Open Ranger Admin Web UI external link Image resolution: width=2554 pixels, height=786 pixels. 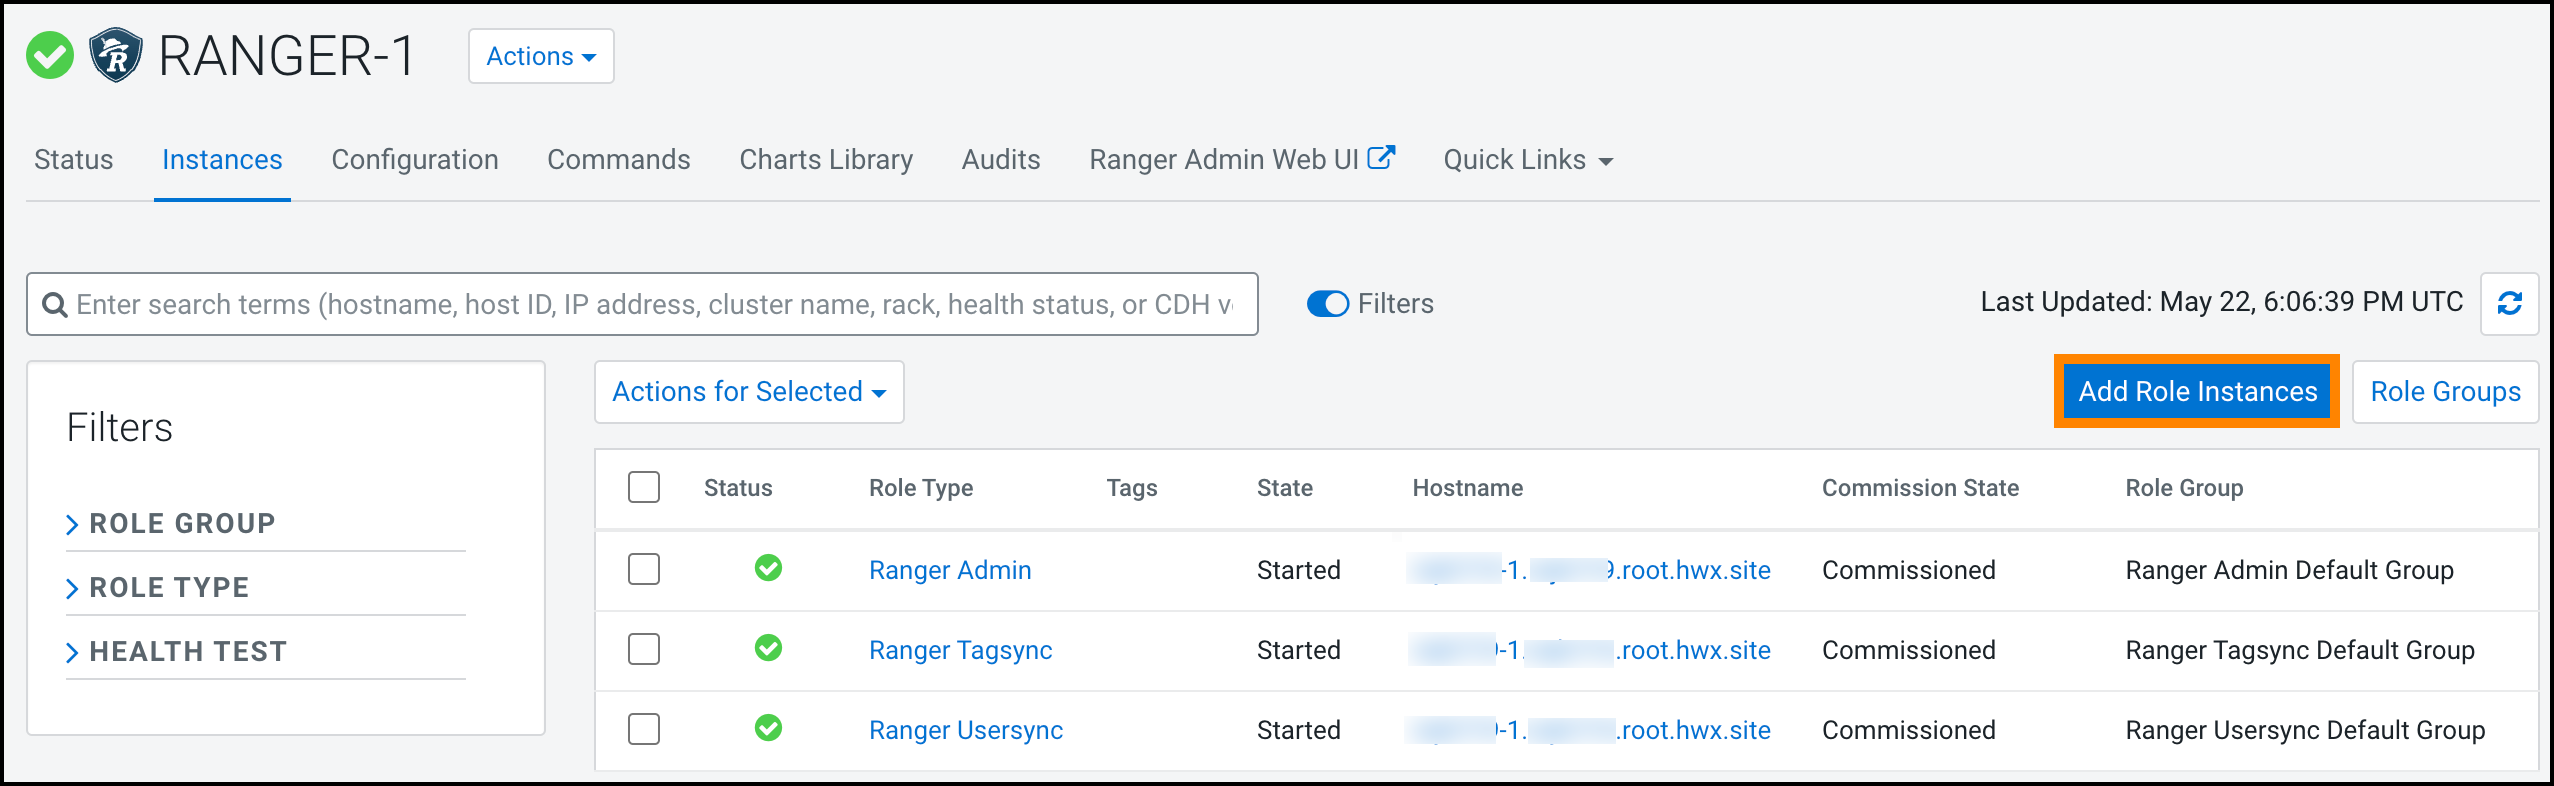click(1241, 160)
